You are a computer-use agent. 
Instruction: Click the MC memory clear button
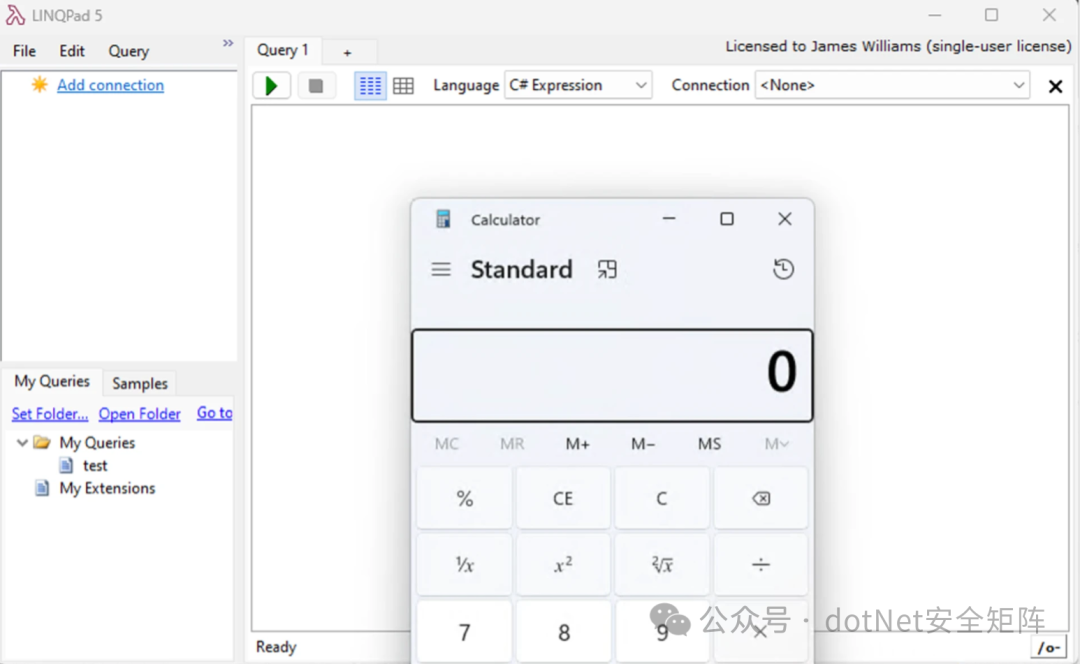coord(446,444)
